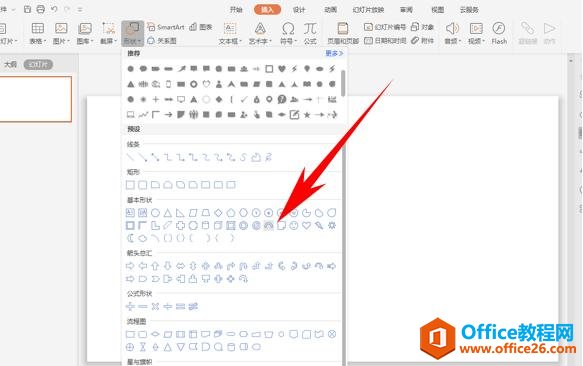
Task: Choose the plain rectangle in the rectangles group
Action: pos(130,185)
